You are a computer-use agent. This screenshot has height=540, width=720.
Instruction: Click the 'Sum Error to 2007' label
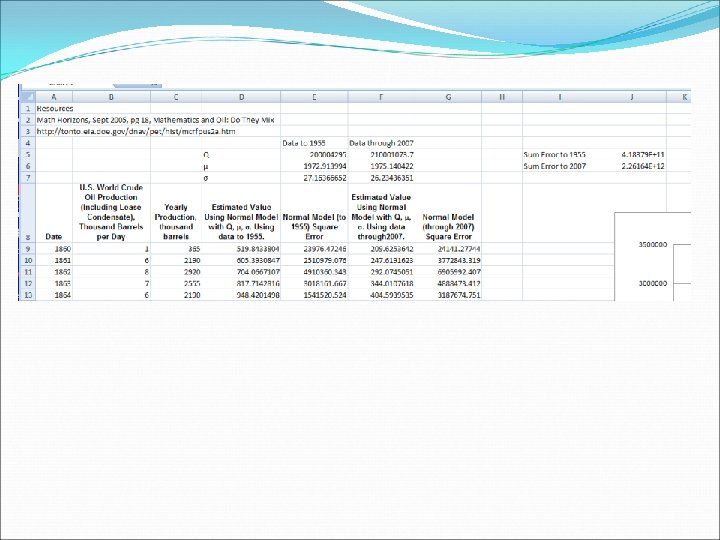pyautogui.click(x=554, y=166)
